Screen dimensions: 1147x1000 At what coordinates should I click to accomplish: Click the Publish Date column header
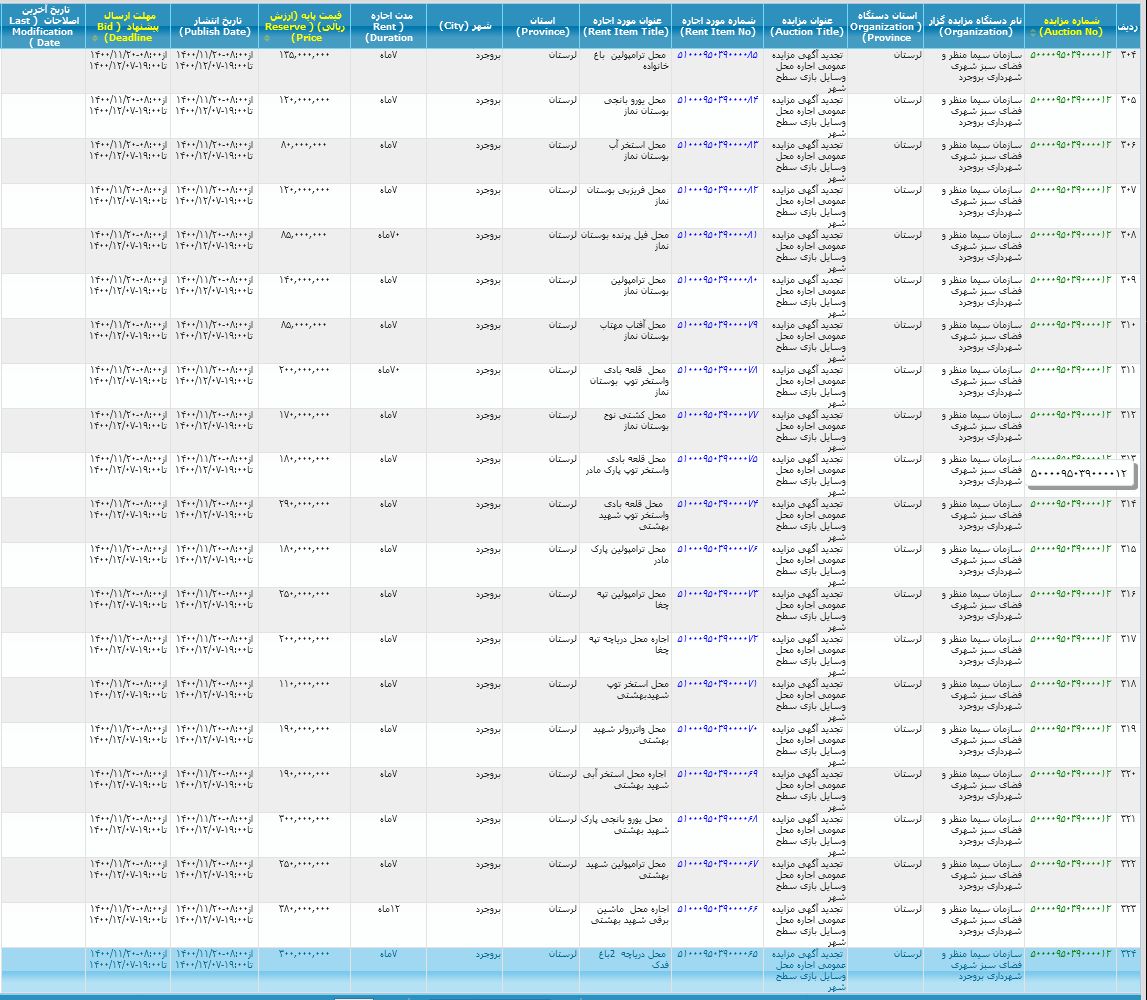(x=214, y=26)
